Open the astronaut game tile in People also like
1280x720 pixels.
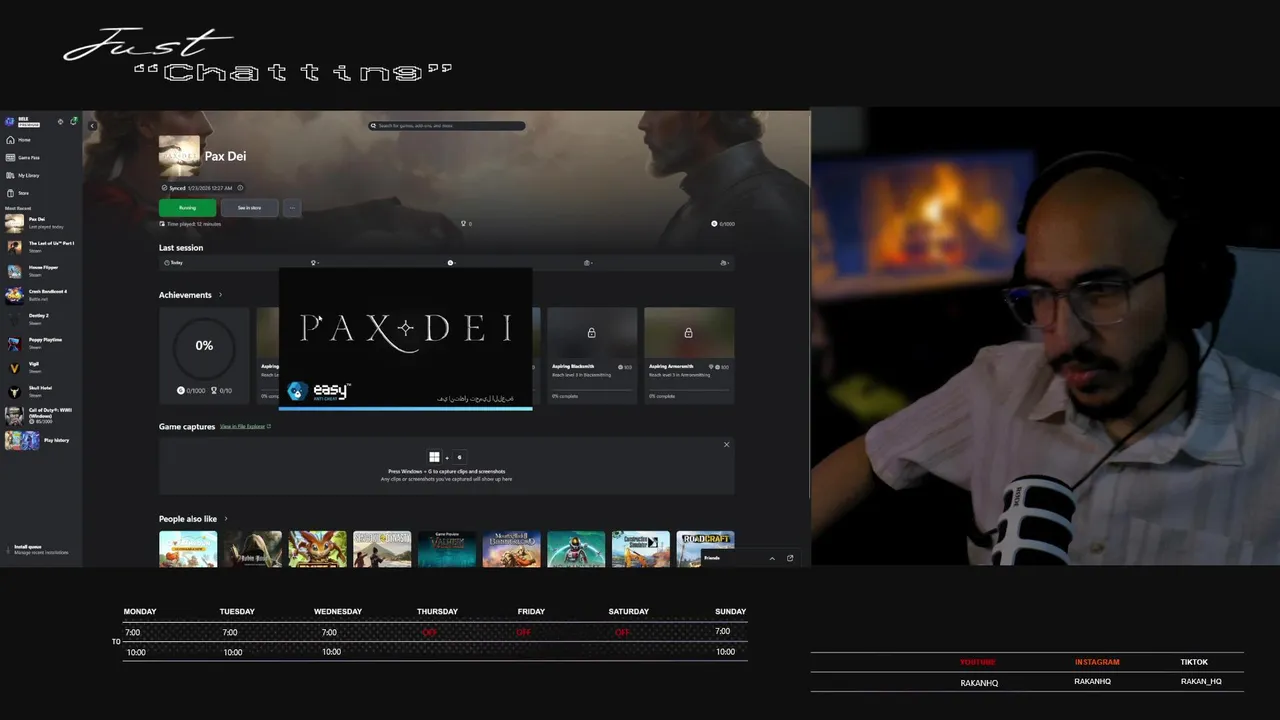click(576, 549)
